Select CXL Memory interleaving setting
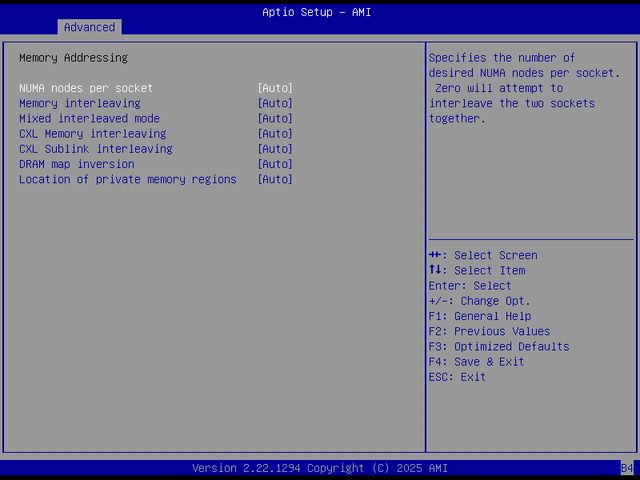Screen dimensions: 640x480 pyautogui.click(x=93, y=134)
